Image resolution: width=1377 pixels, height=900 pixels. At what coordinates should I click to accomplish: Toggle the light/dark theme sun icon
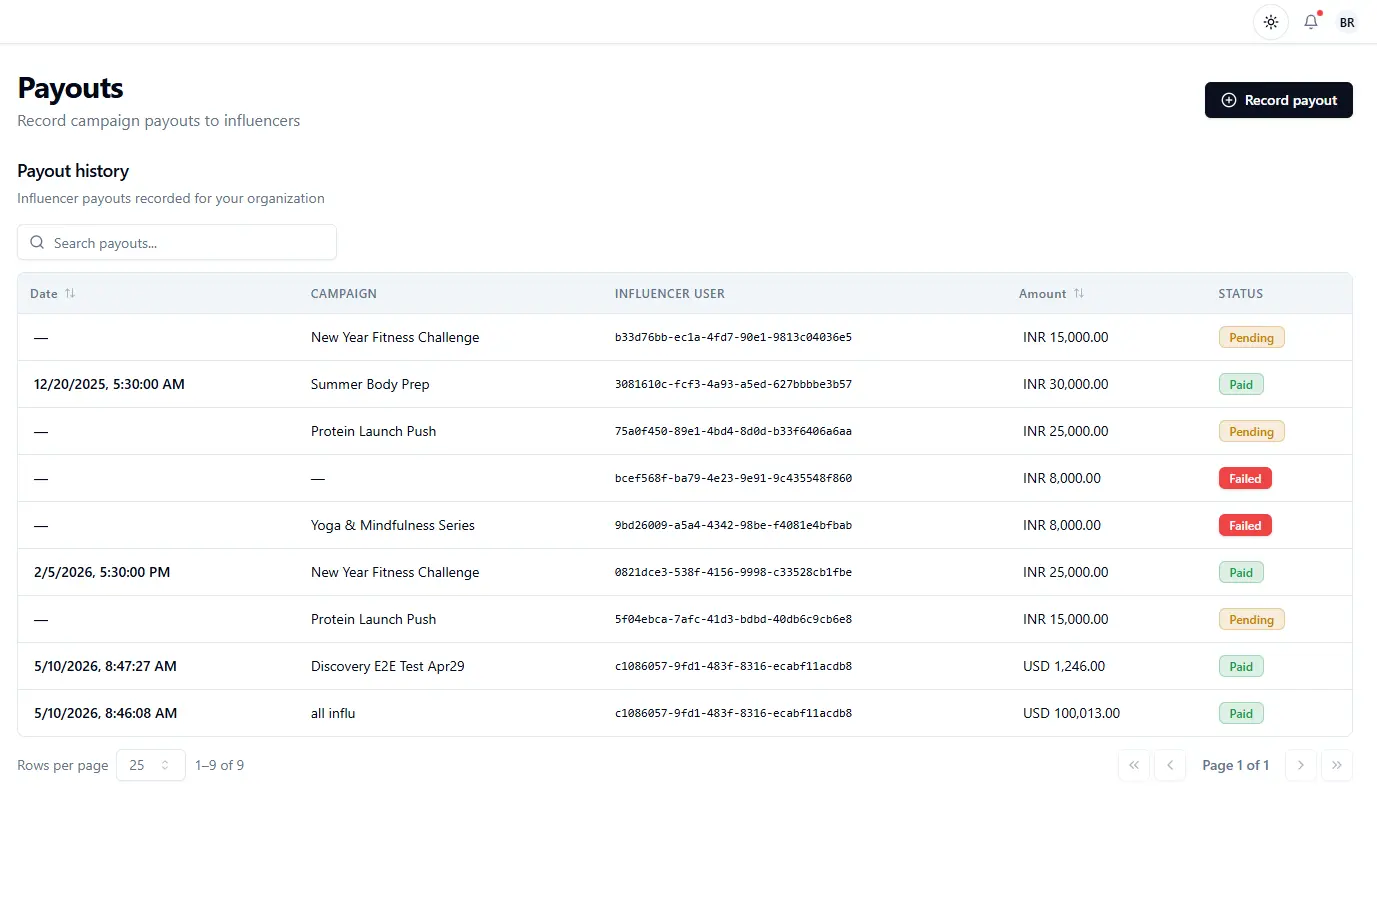click(x=1270, y=22)
